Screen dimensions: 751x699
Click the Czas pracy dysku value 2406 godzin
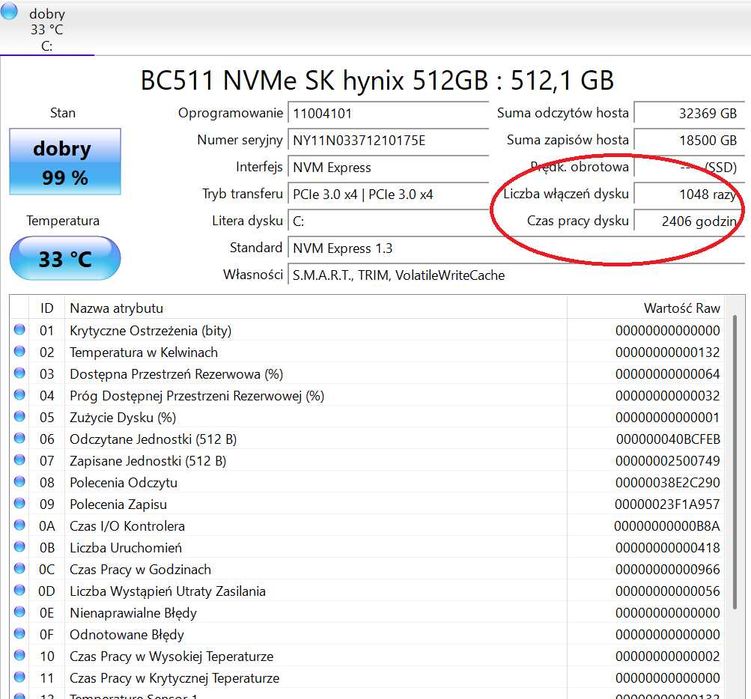[x=689, y=221]
